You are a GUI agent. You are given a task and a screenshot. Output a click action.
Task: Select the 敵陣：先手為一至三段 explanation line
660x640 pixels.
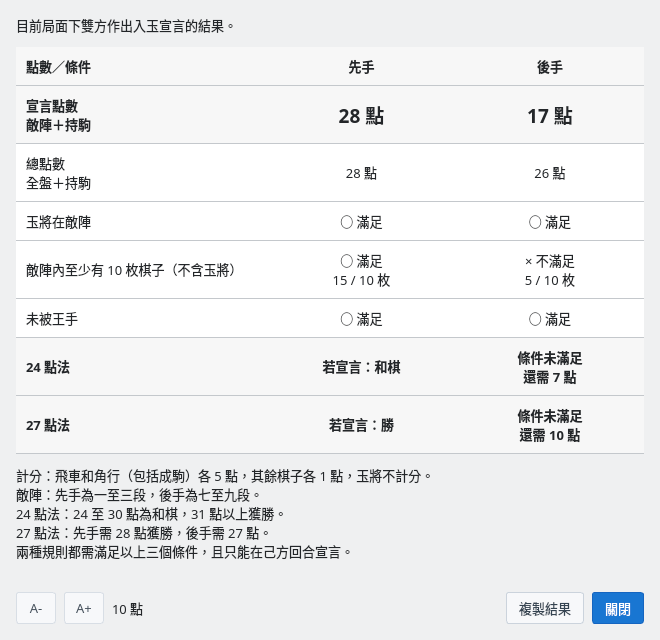(x=138, y=495)
